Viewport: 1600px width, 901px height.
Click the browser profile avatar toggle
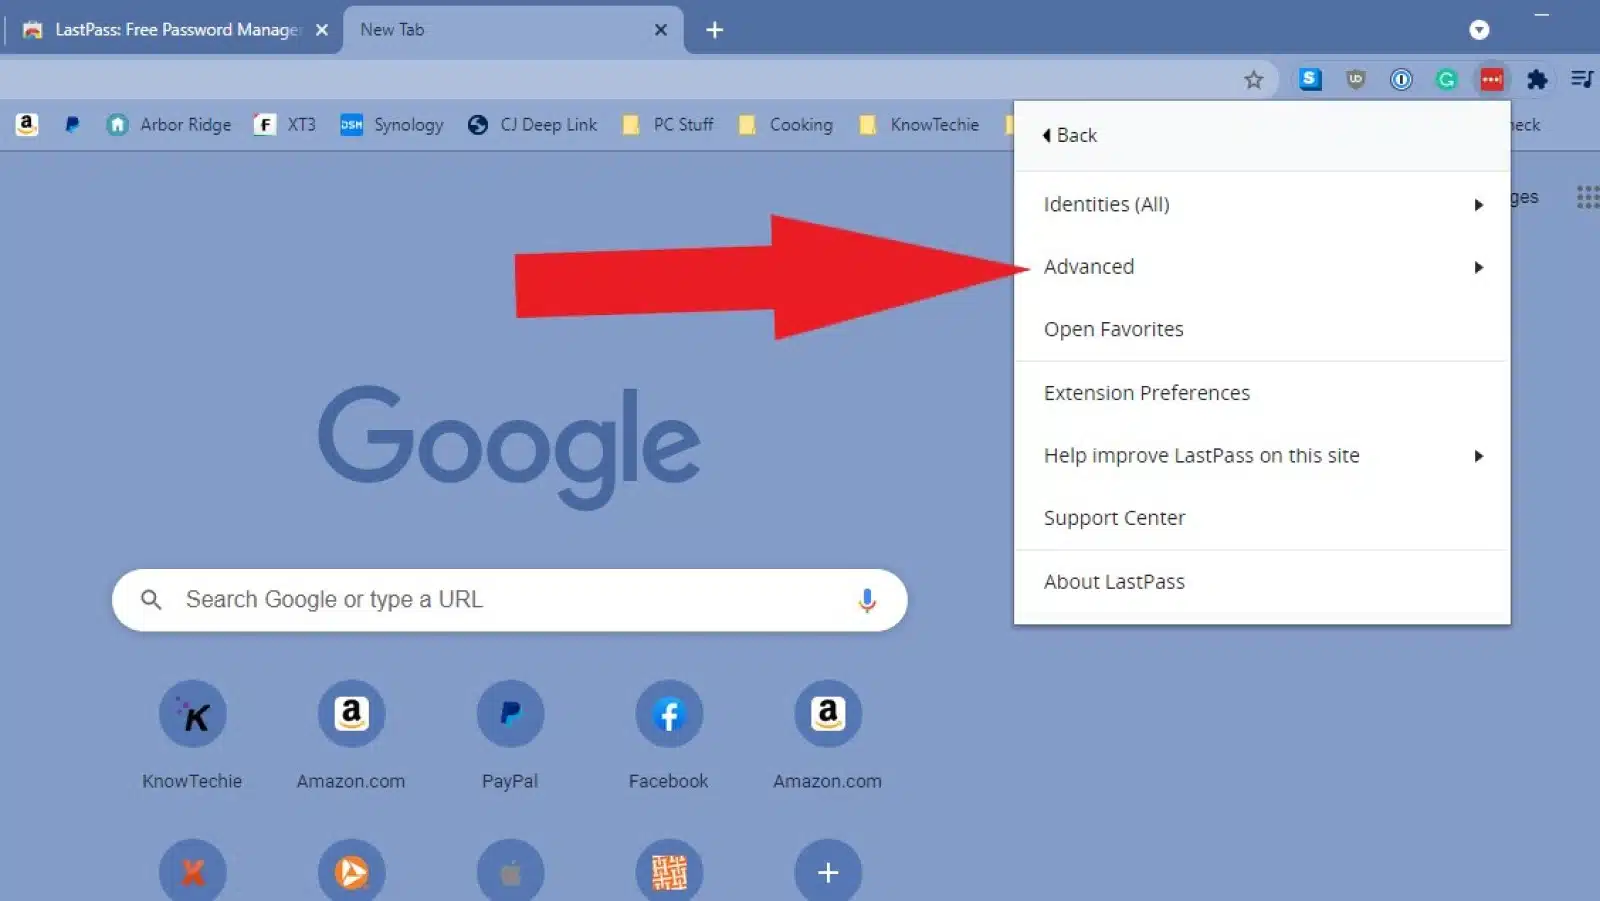[1479, 30]
